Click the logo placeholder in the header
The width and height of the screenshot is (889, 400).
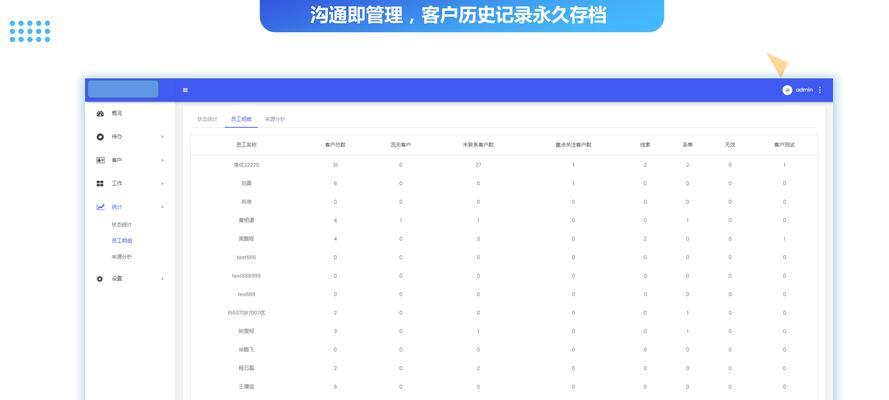tap(123, 89)
